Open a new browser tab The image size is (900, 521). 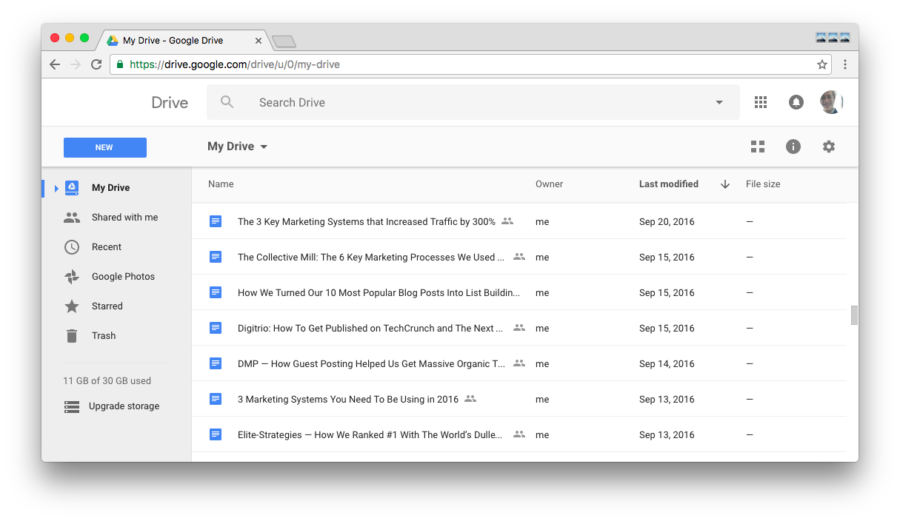pyautogui.click(x=284, y=41)
